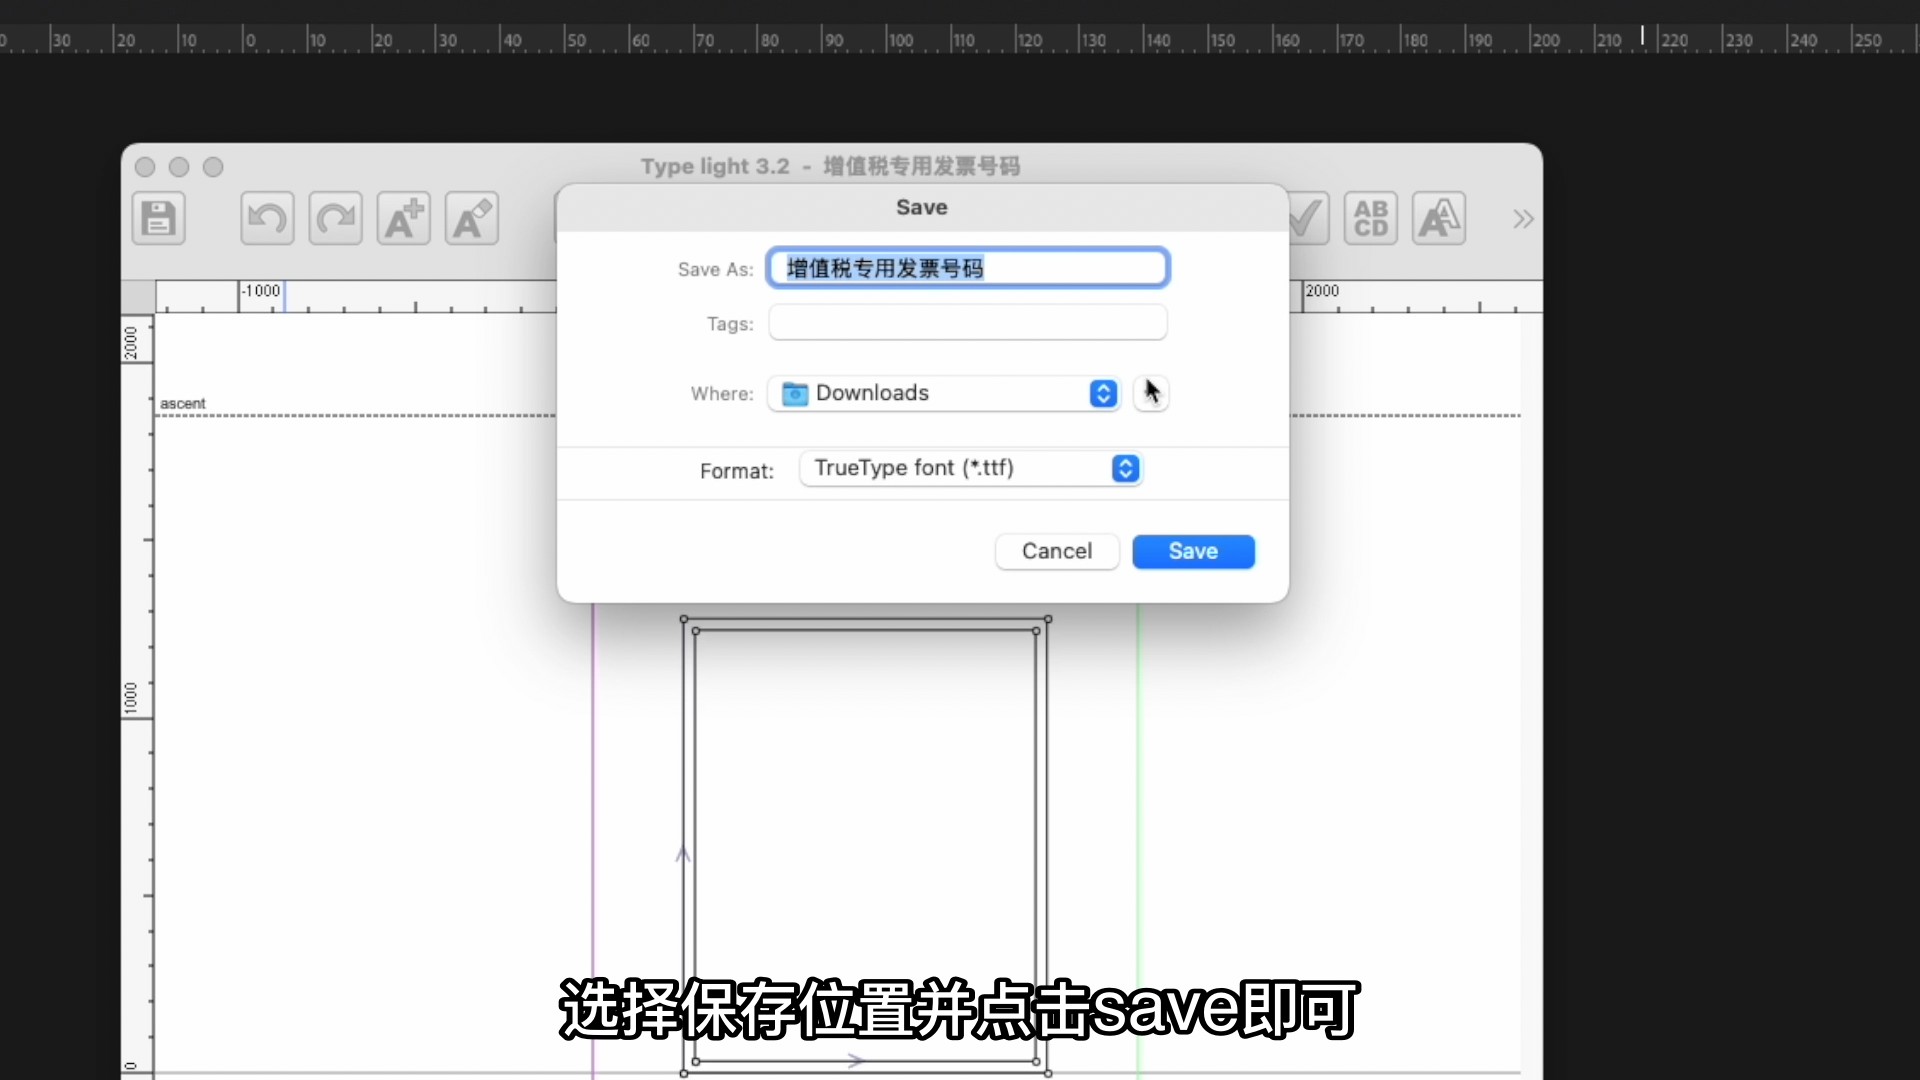Open the Format TrueType font dropdown
This screenshot has width=1920, height=1080.
point(970,468)
